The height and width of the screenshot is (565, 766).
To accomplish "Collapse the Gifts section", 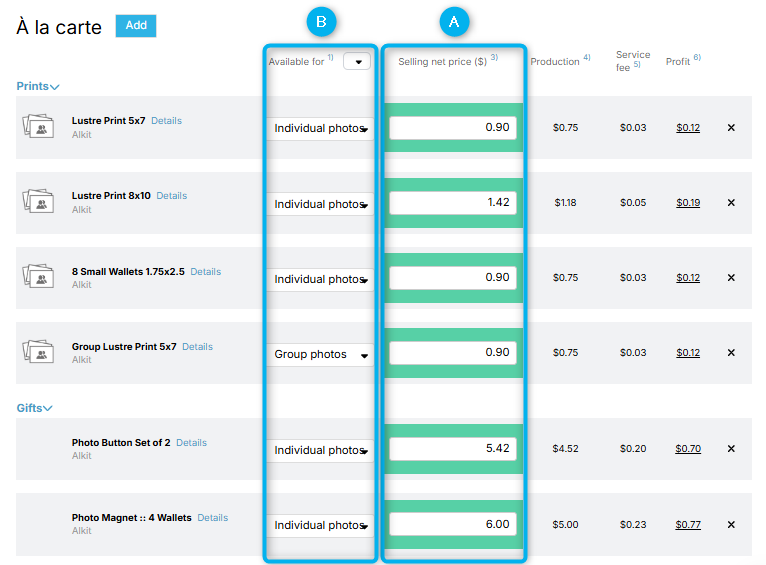I will click(x=34, y=408).
